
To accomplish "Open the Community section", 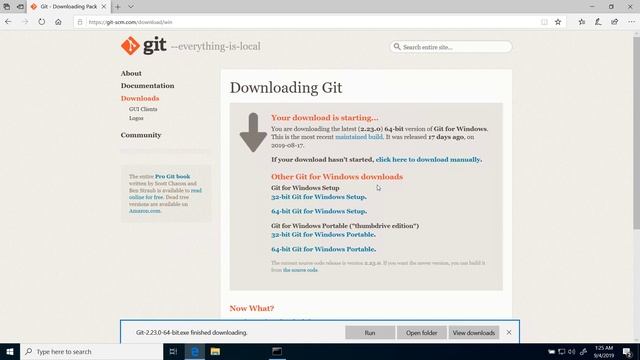I will pyautogui.click(x=141, y=135).
